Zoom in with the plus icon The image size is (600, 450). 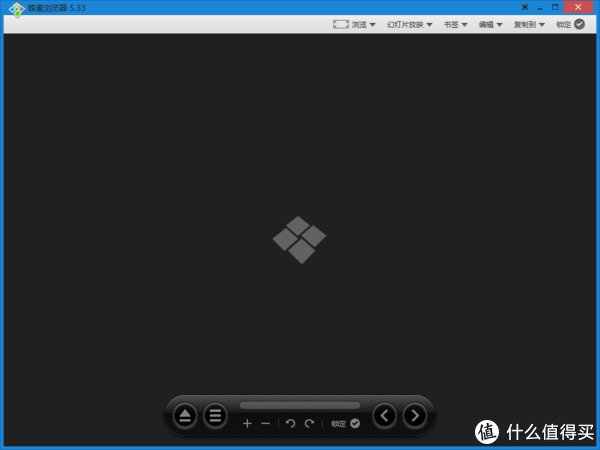click(x=247, y=424)
